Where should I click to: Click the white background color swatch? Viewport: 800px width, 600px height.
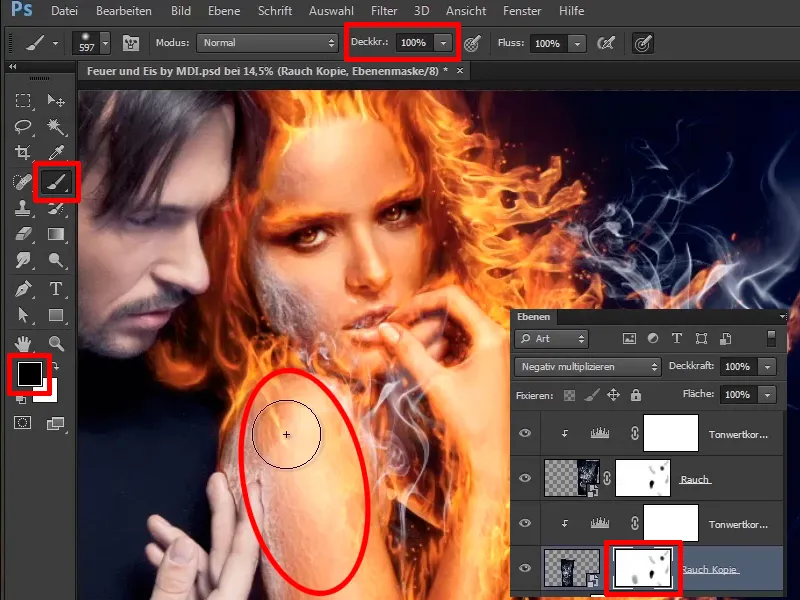point(50,394)
